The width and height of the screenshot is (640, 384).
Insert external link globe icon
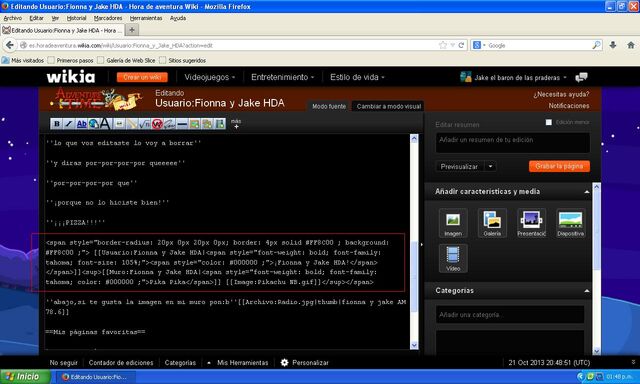[x=93, y=124]
